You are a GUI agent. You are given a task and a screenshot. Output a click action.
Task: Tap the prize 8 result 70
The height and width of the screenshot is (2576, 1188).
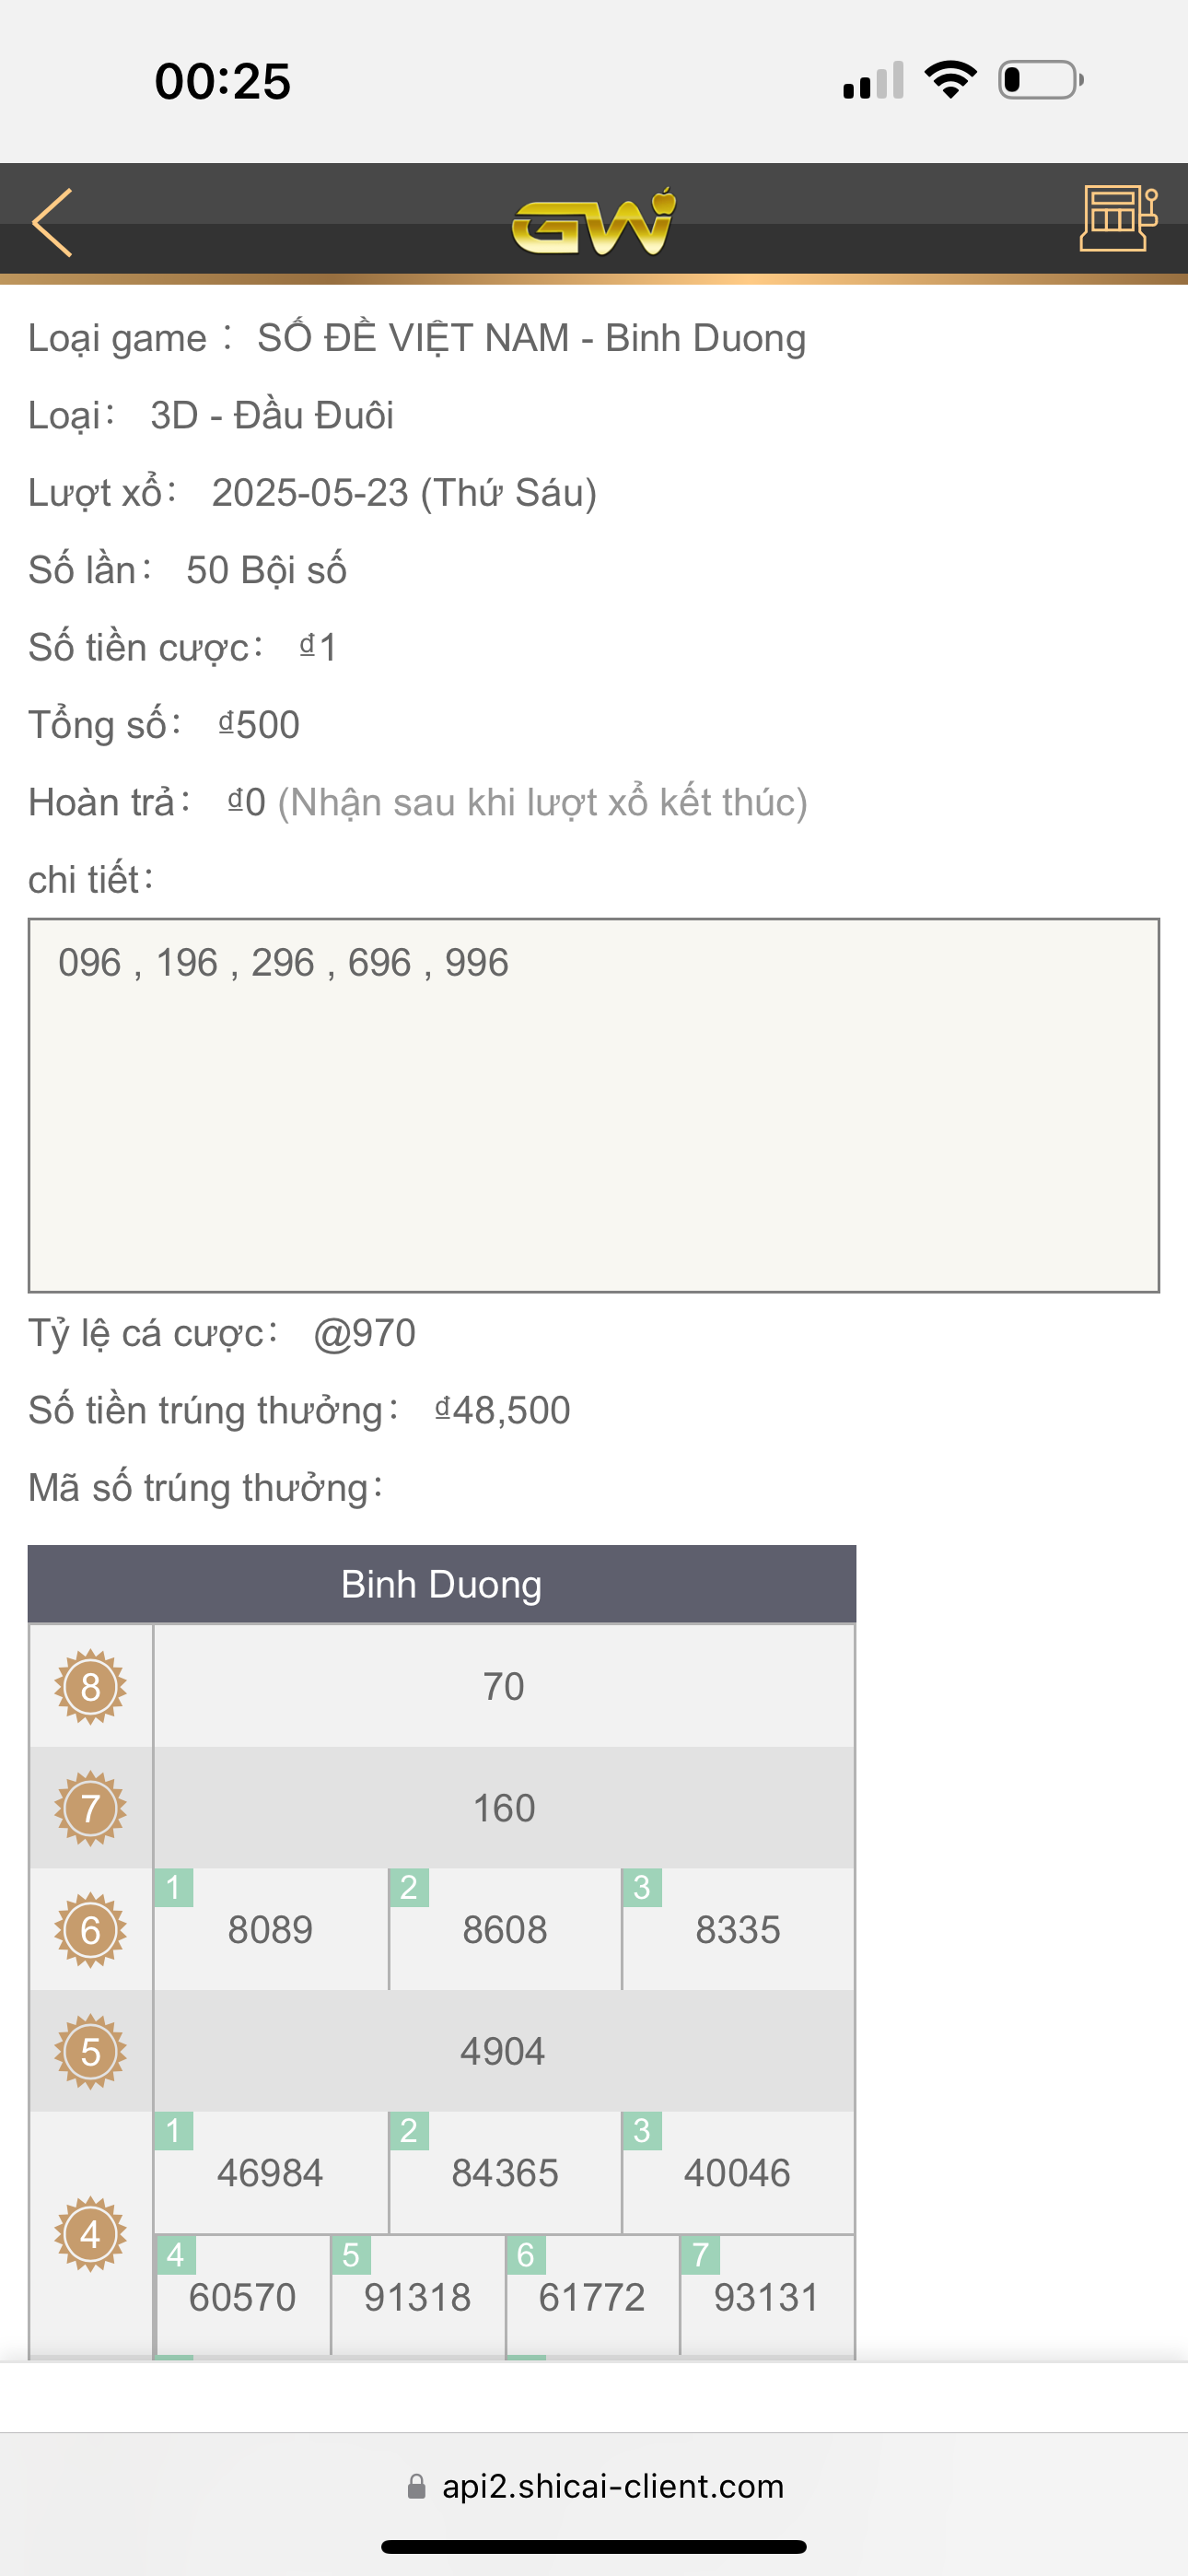point(503,1686)
